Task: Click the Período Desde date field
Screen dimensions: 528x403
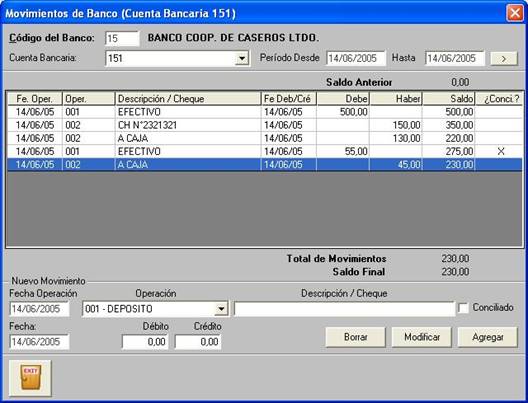Action: click(x=356, y=58)
